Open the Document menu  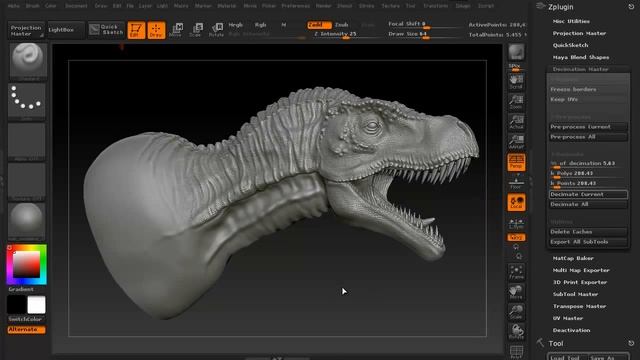(76, 6)
